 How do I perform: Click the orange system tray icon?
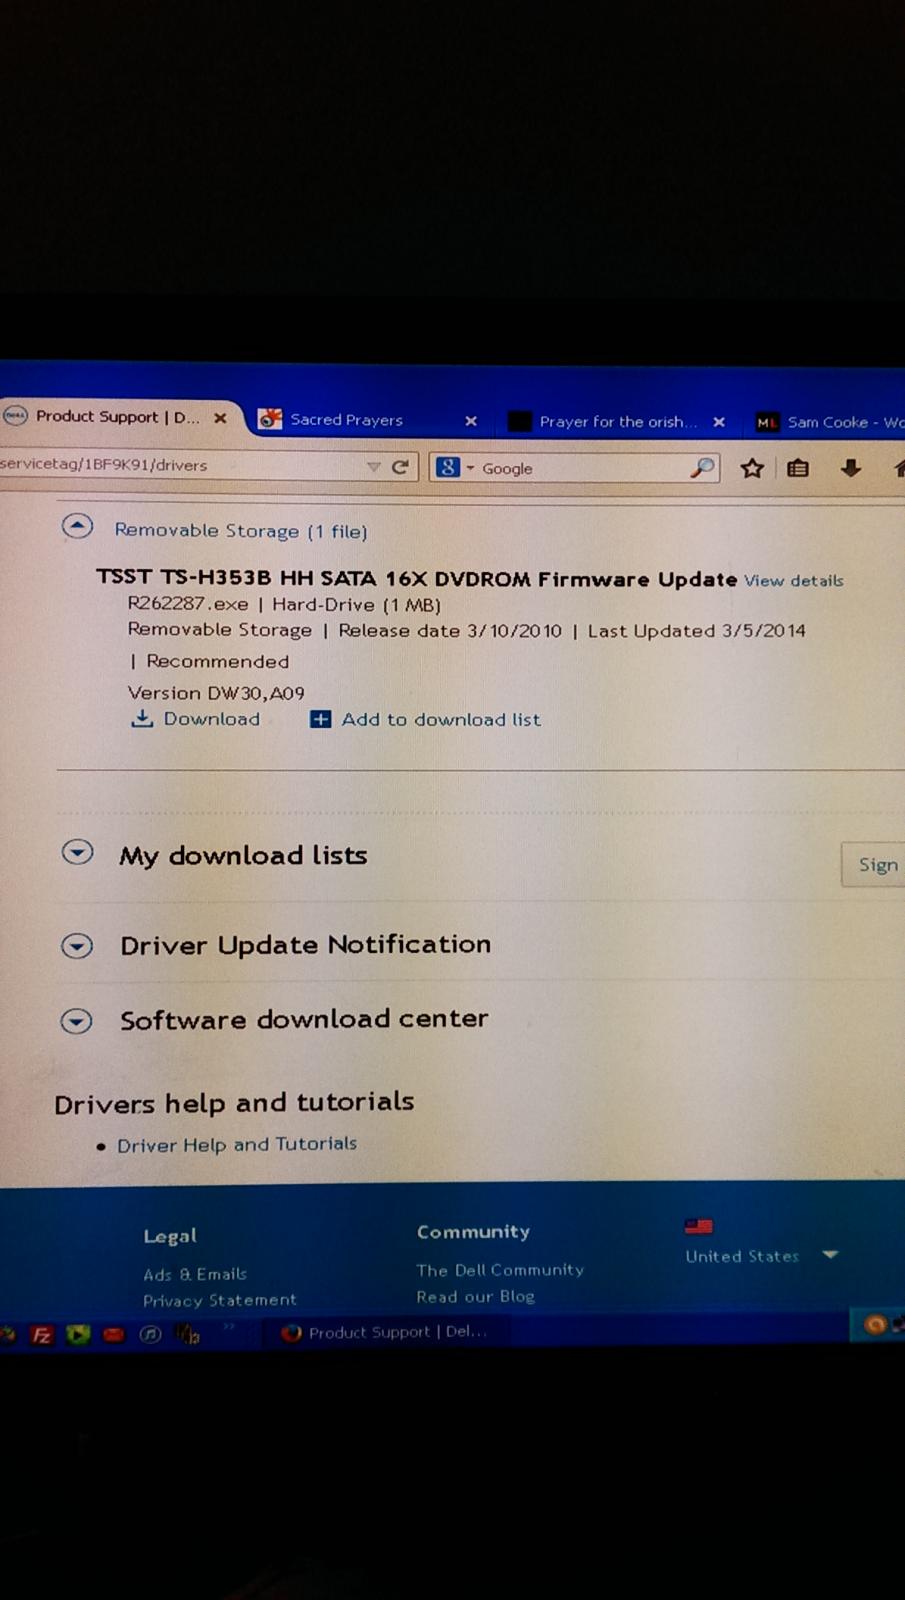(875, 1325)
